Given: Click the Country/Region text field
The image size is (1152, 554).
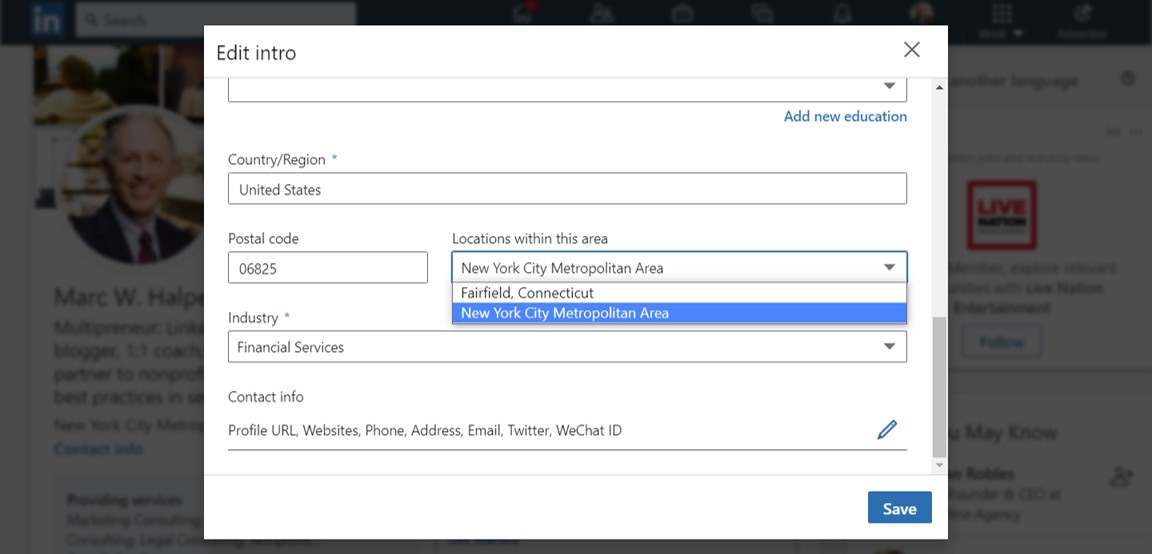Looking at the screenshot, I should click(x=567, y=189).
